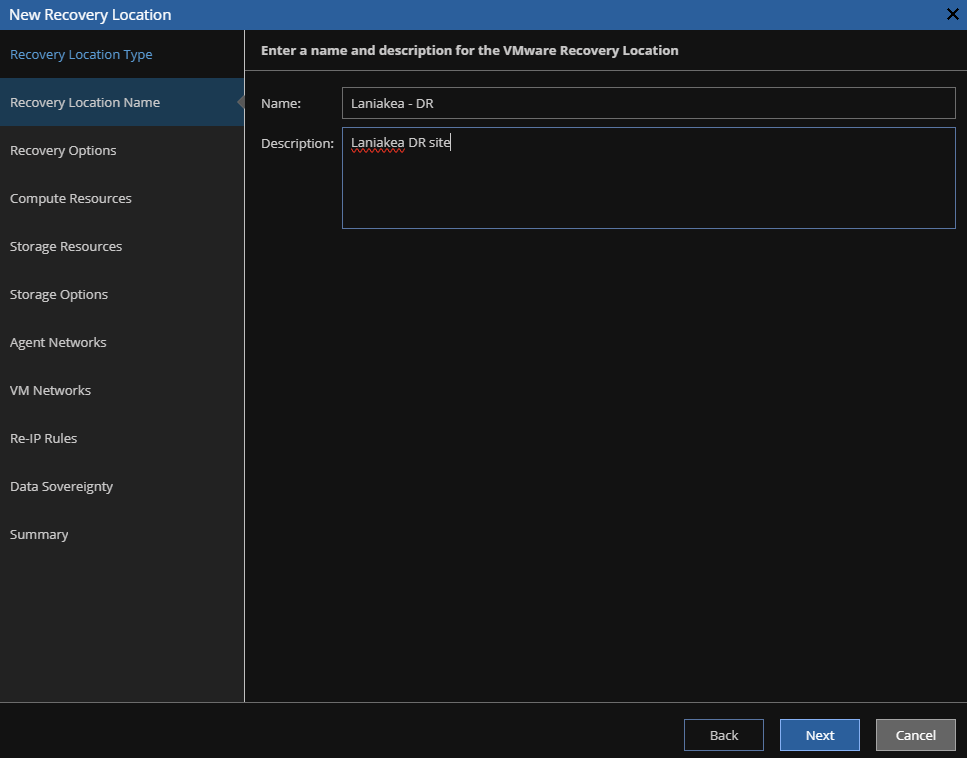Image resolution: width=967 pixels, height=758 pixels.
Task: Click the Back button
Action: coord(723,735)
